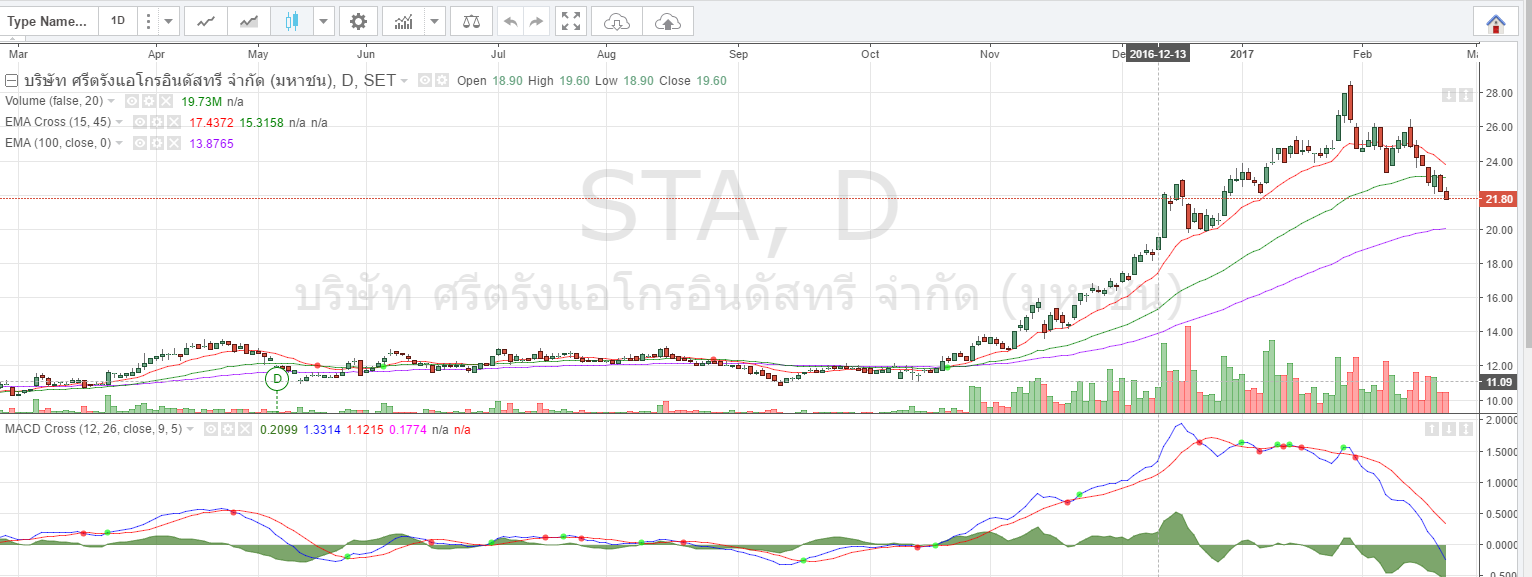Remove the EMA 100 indicator
1532x577 pixels.
pos(173,143)
